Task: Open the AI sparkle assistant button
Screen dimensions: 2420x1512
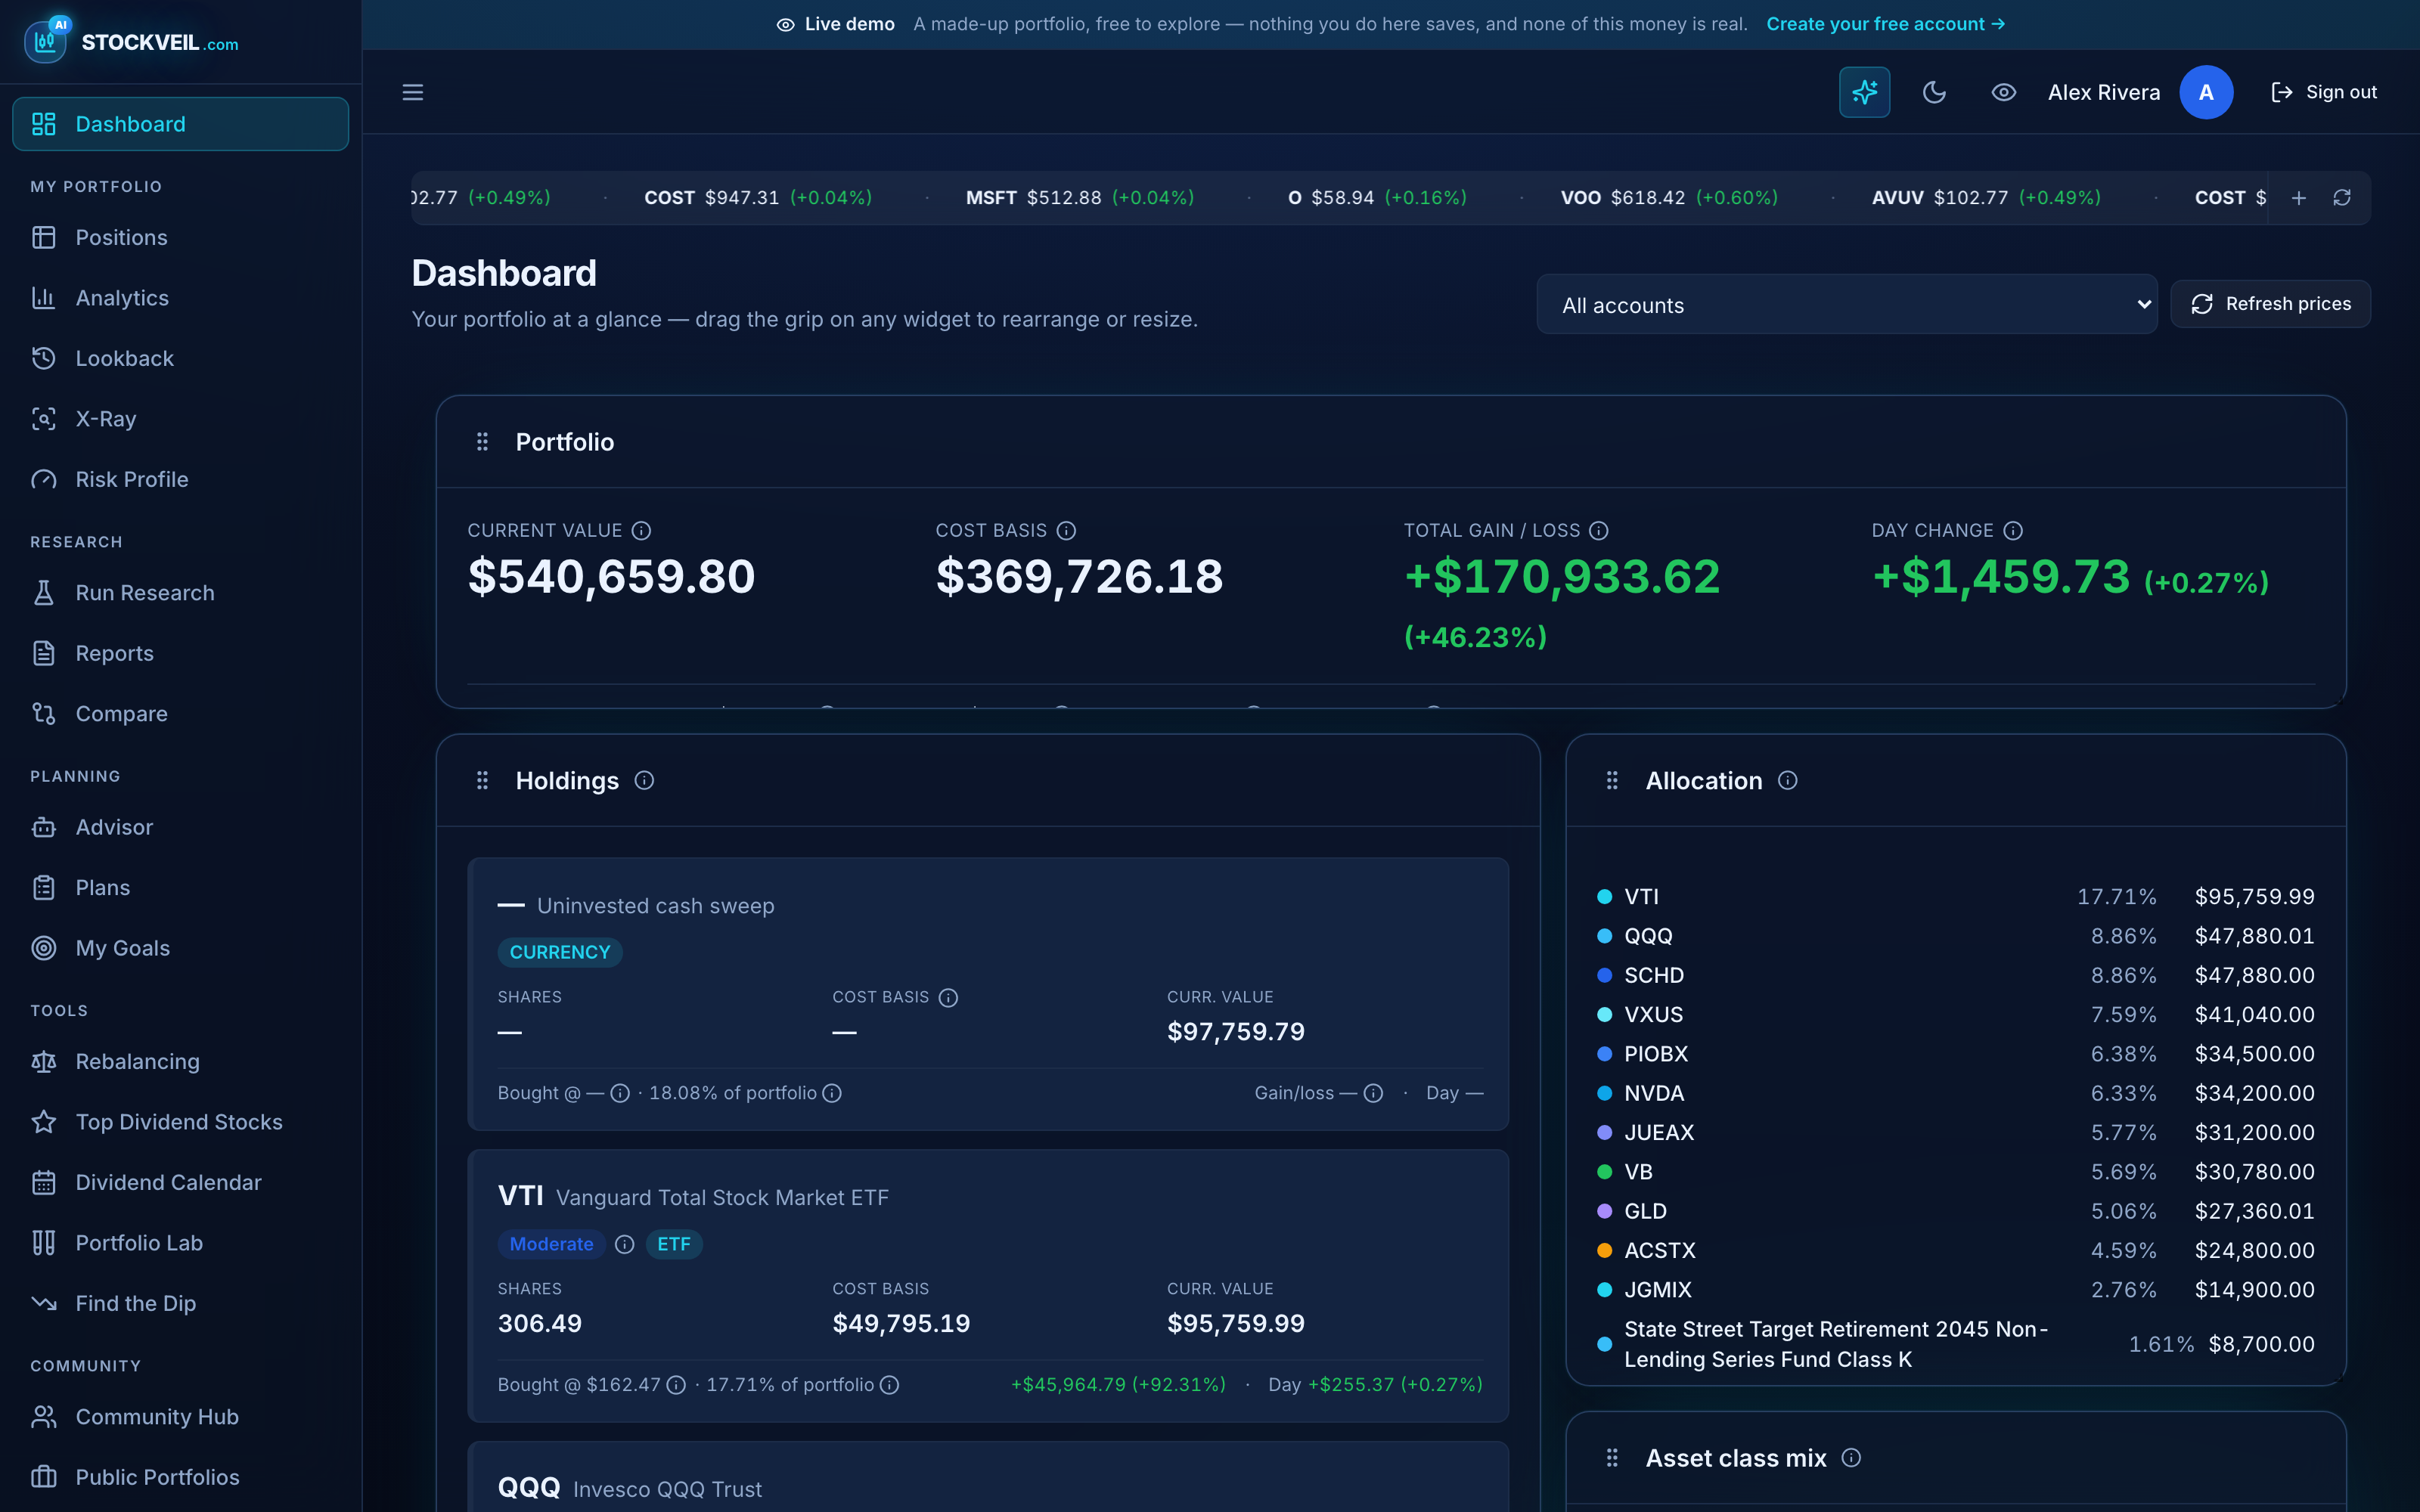Action: coord(1864,92)
